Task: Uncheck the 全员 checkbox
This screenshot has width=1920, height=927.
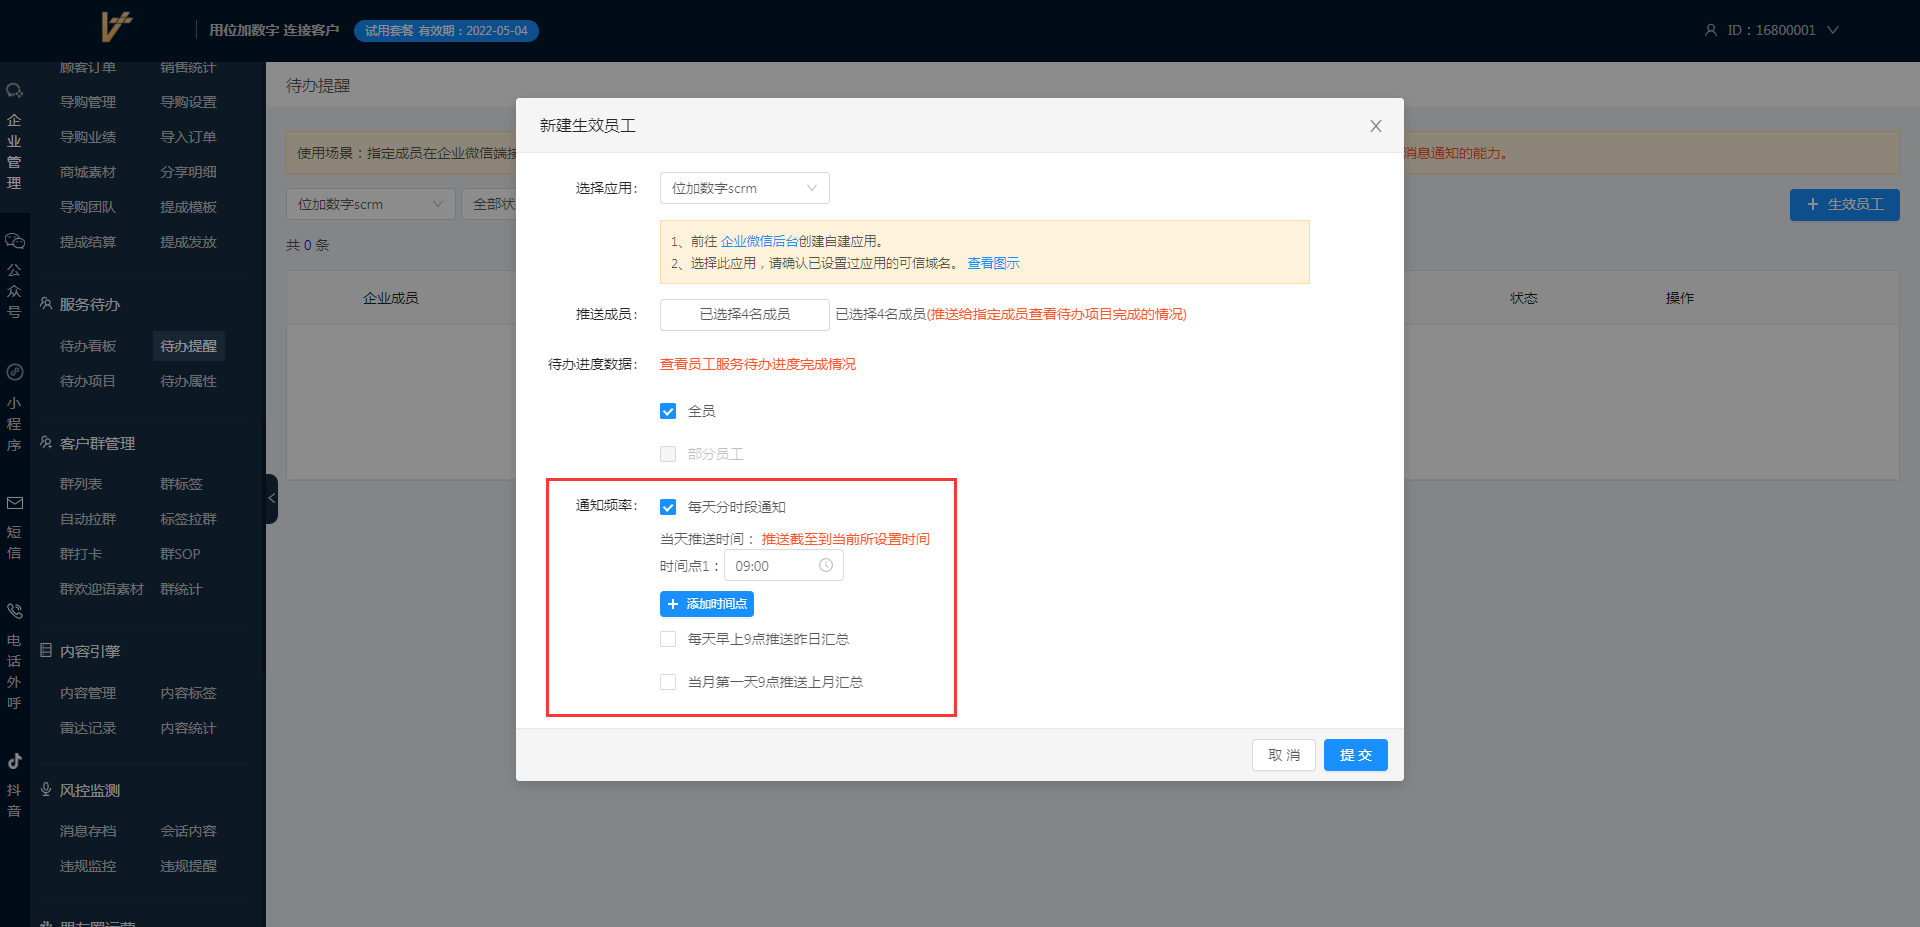Action: (668, 411)
